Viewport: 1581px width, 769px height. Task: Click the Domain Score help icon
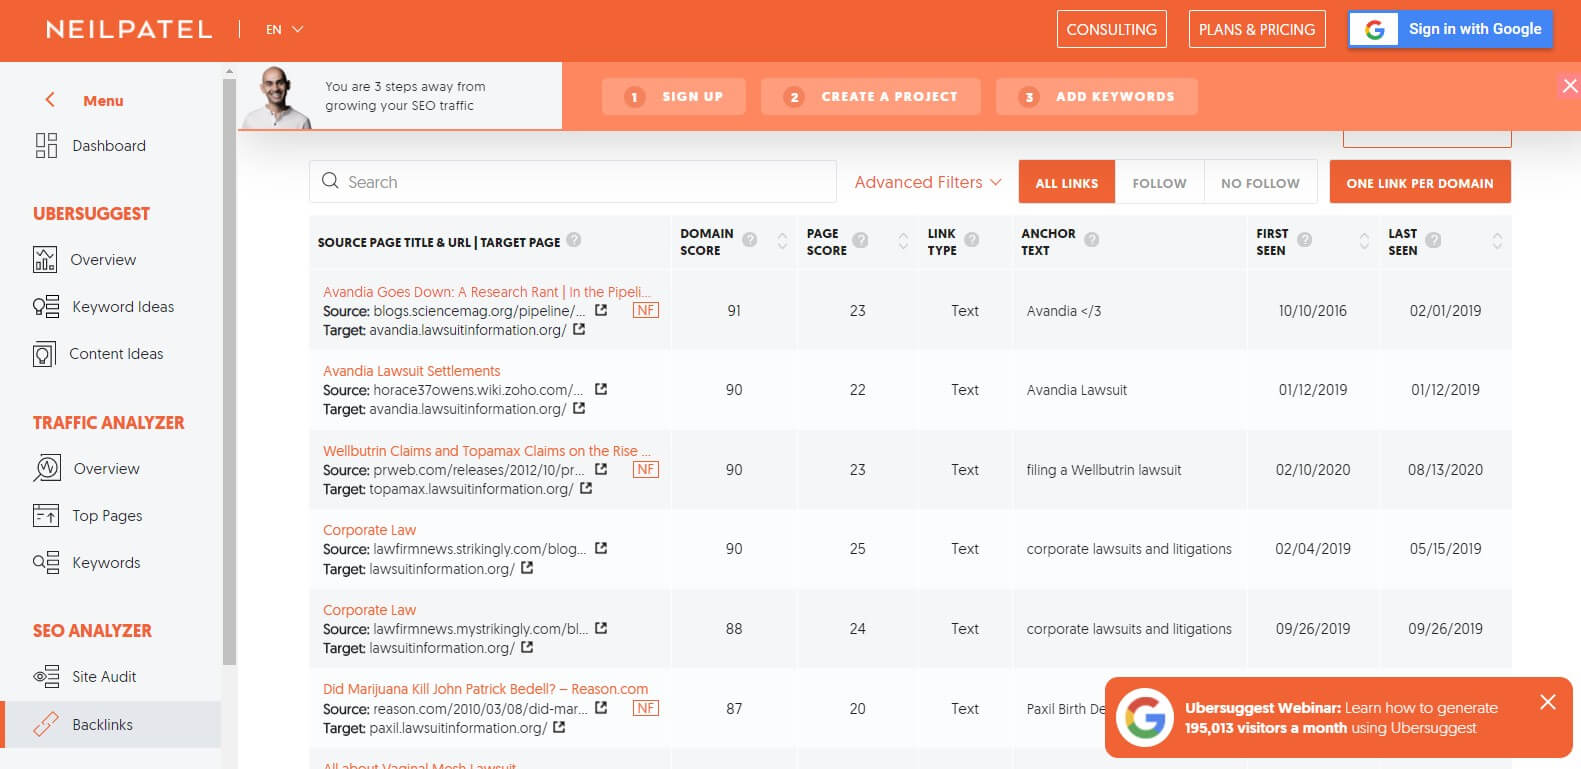(750, 240)
